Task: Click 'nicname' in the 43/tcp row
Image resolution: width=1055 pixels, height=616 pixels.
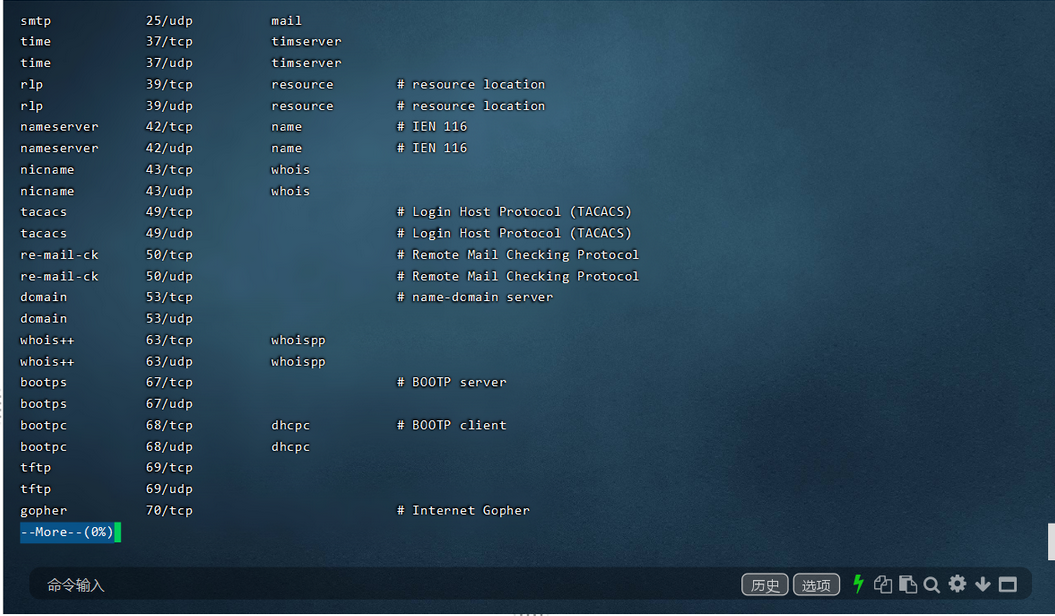Action: (x=47, y=169)
